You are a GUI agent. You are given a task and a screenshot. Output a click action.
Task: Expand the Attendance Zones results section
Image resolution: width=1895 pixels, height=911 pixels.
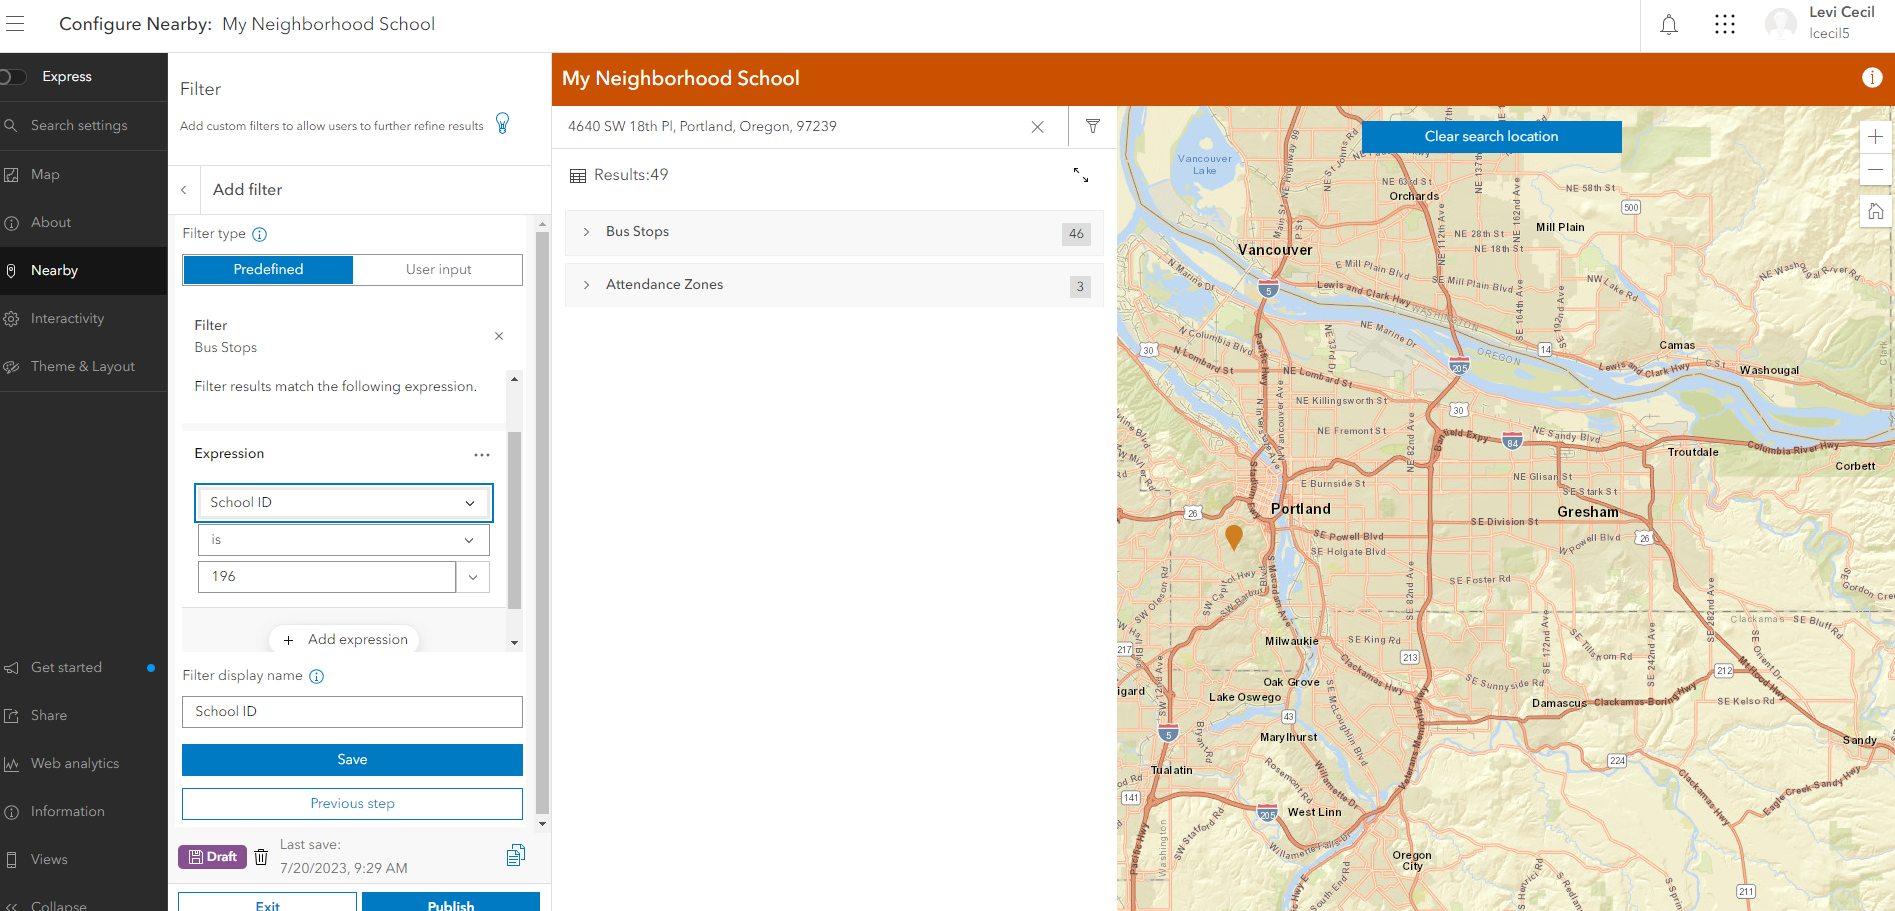tap(586, 284)
